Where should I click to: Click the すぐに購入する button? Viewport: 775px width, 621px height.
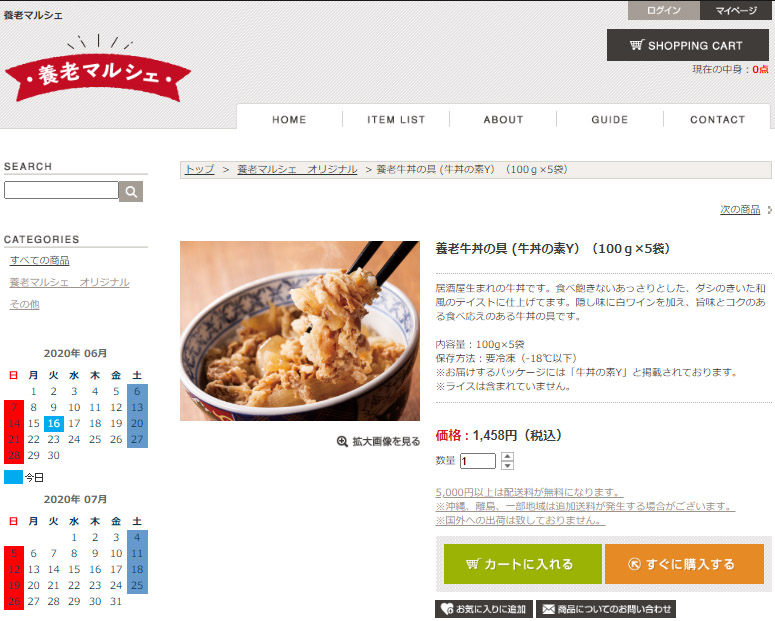[684, 564]
